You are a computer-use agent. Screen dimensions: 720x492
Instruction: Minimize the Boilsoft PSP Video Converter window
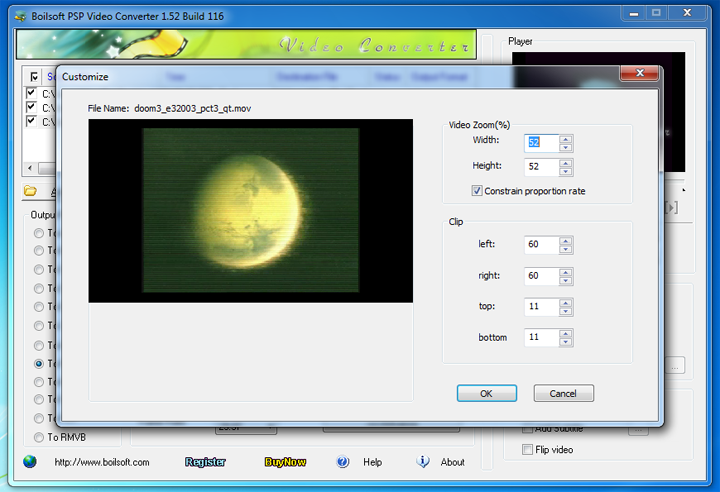click(634, 13)
